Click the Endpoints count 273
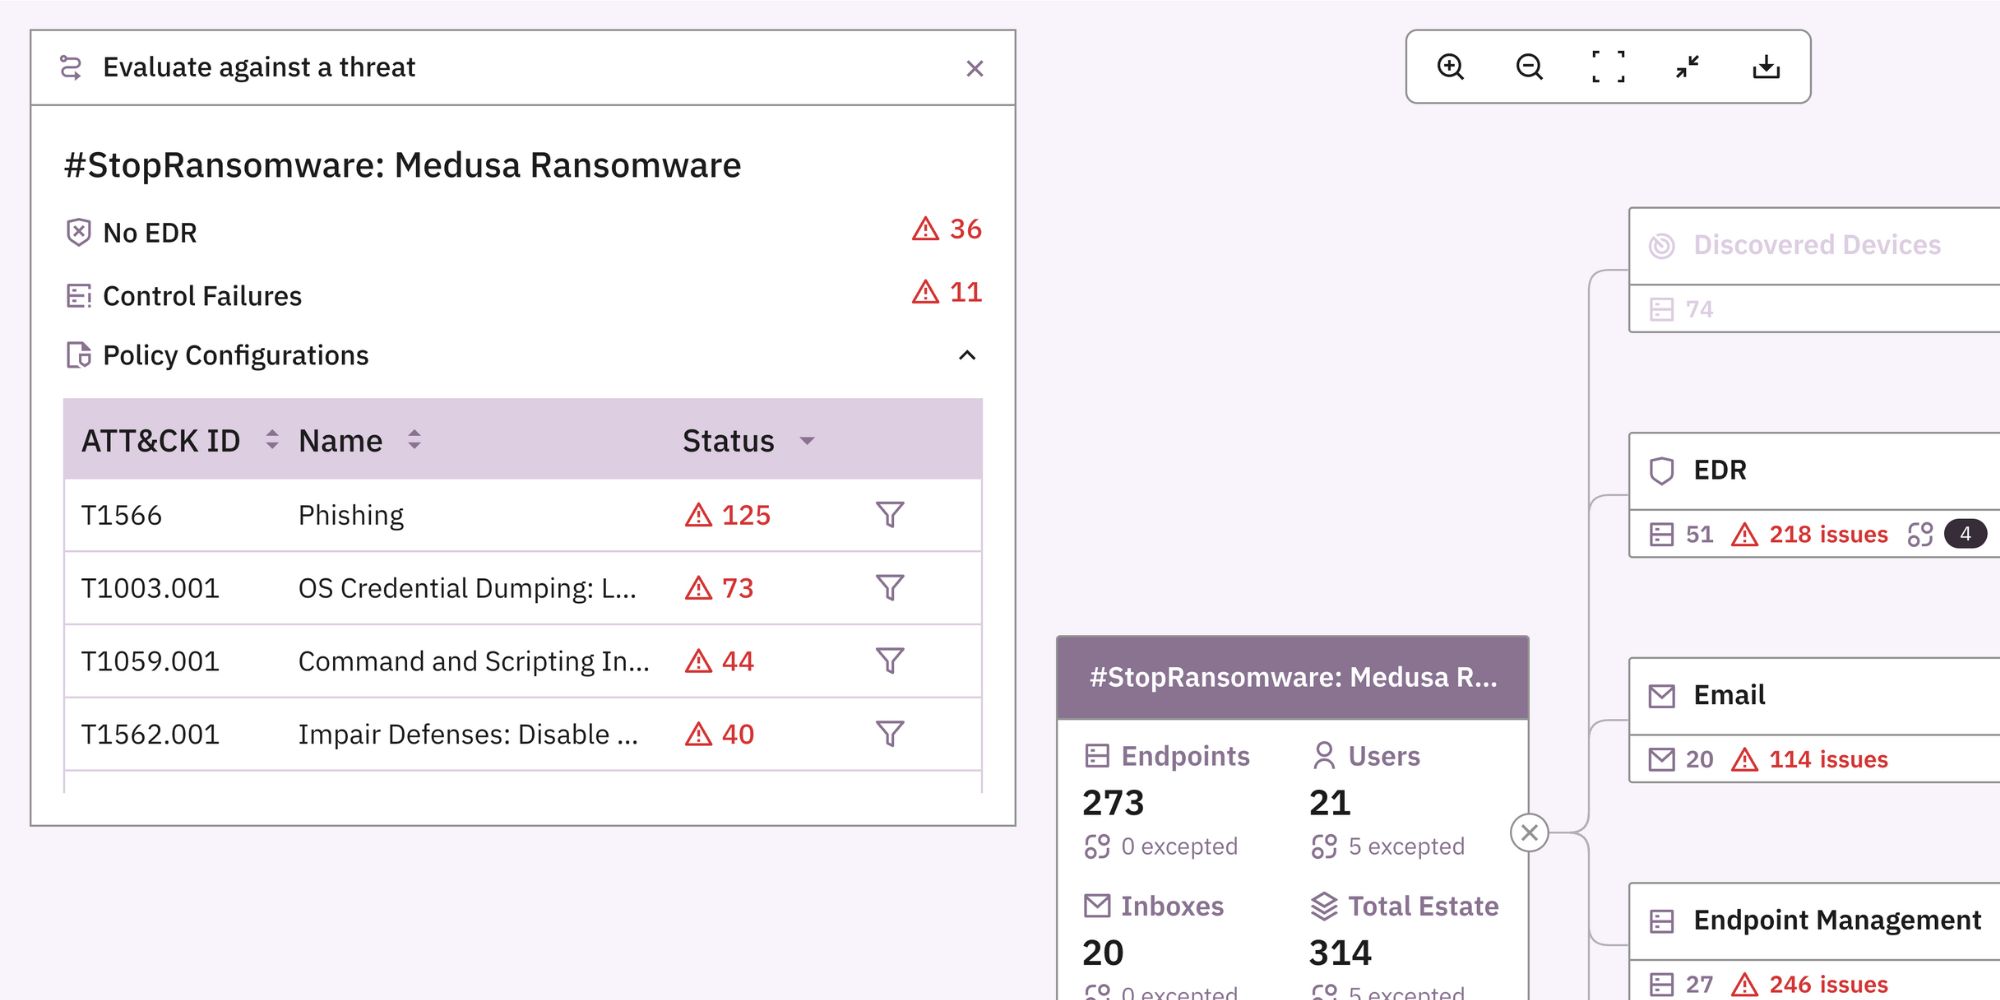 click(1113, 803)
